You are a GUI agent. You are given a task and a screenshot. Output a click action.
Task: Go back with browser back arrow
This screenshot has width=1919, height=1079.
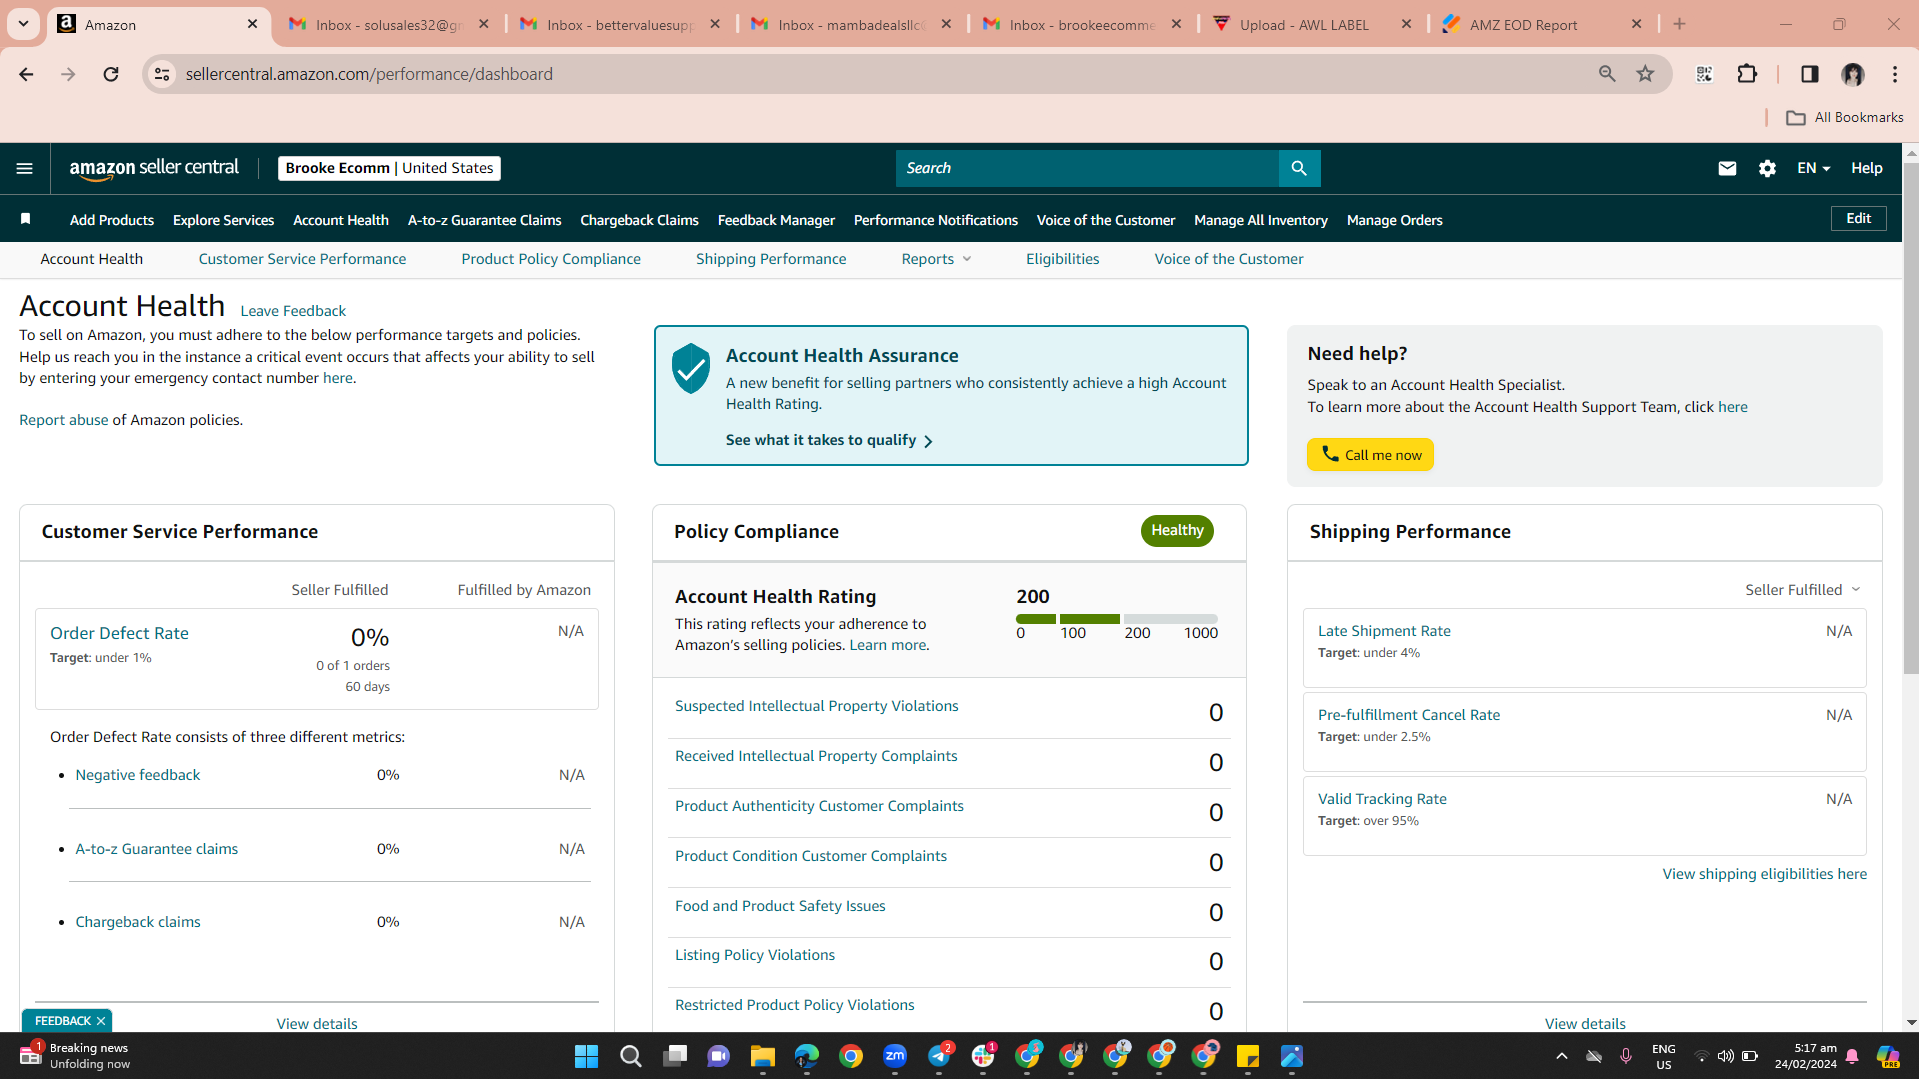click(x=26, y=74)
